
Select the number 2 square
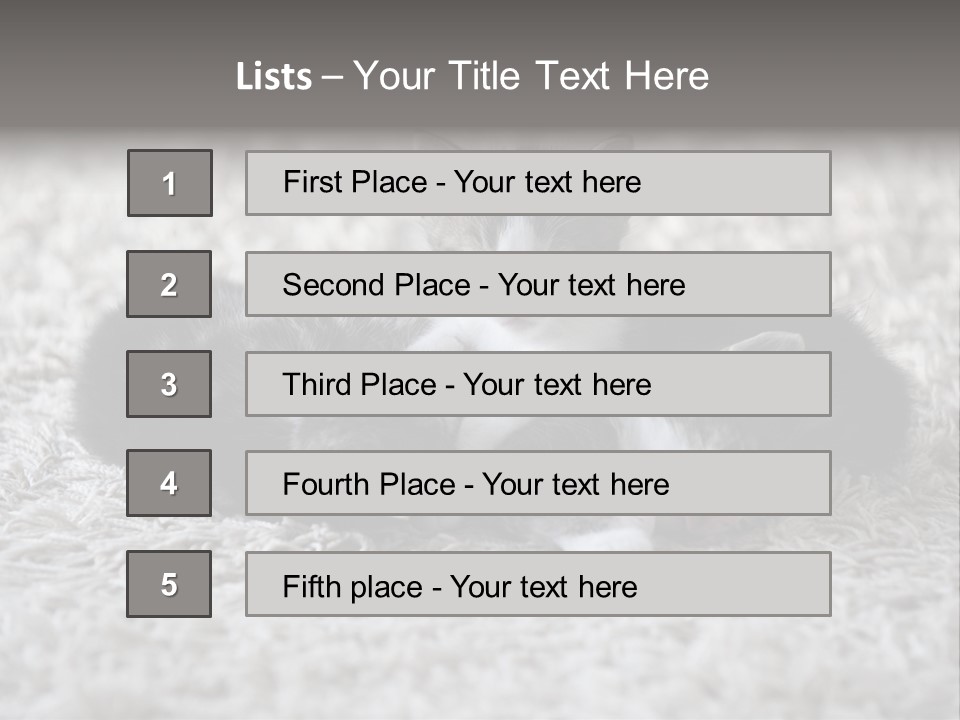169,284
